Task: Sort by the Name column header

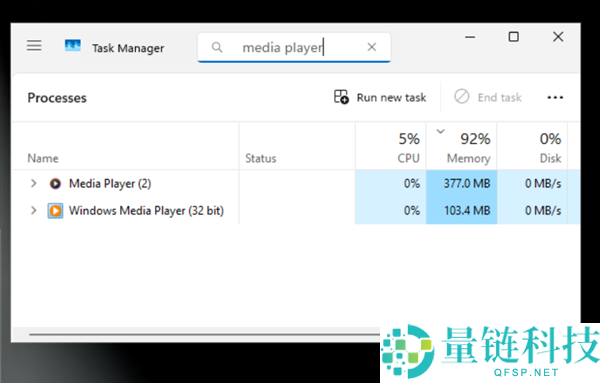Action: pos(125,146)
